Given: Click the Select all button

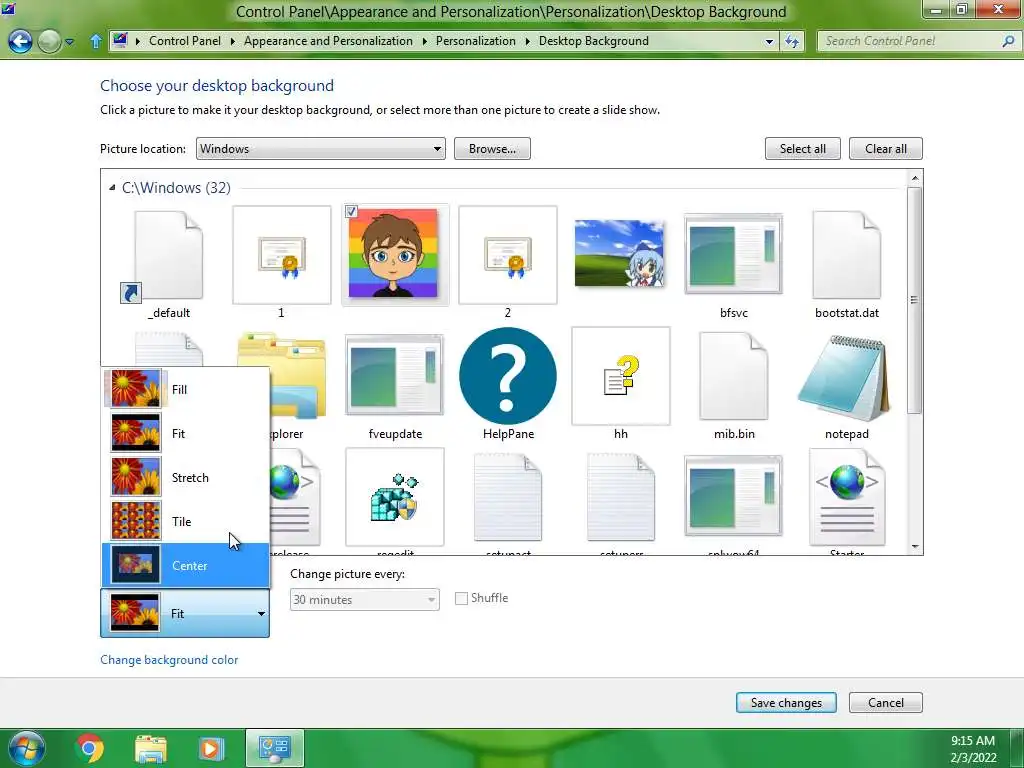Looking at the screenshot, I should 803,149.
